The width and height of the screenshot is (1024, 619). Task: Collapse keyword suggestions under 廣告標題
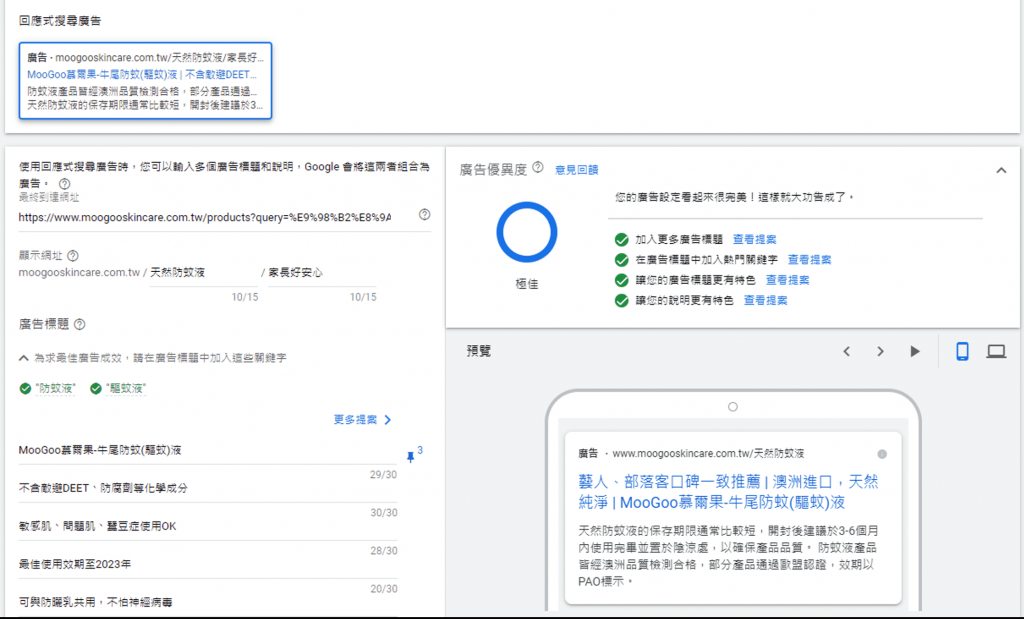tap(24, 358)
